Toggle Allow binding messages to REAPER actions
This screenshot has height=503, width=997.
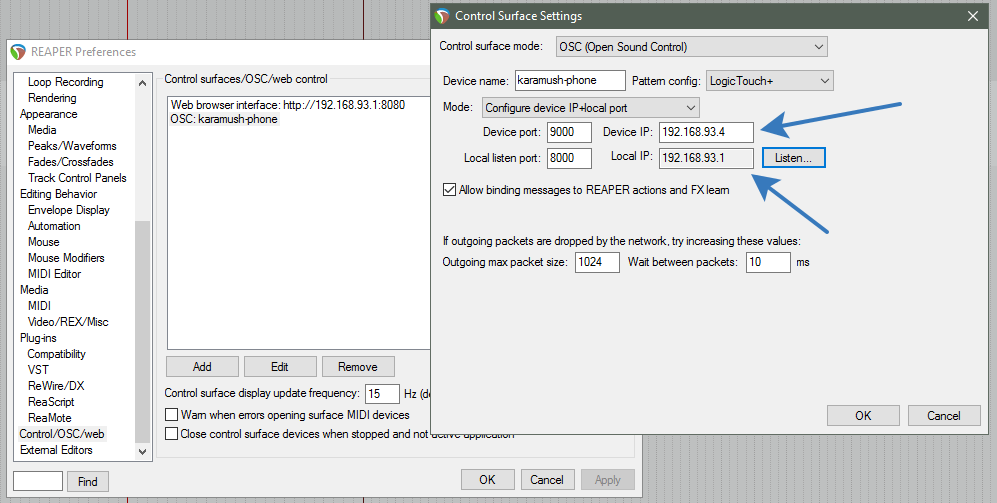pyautogui.click(x=450, y=189)
